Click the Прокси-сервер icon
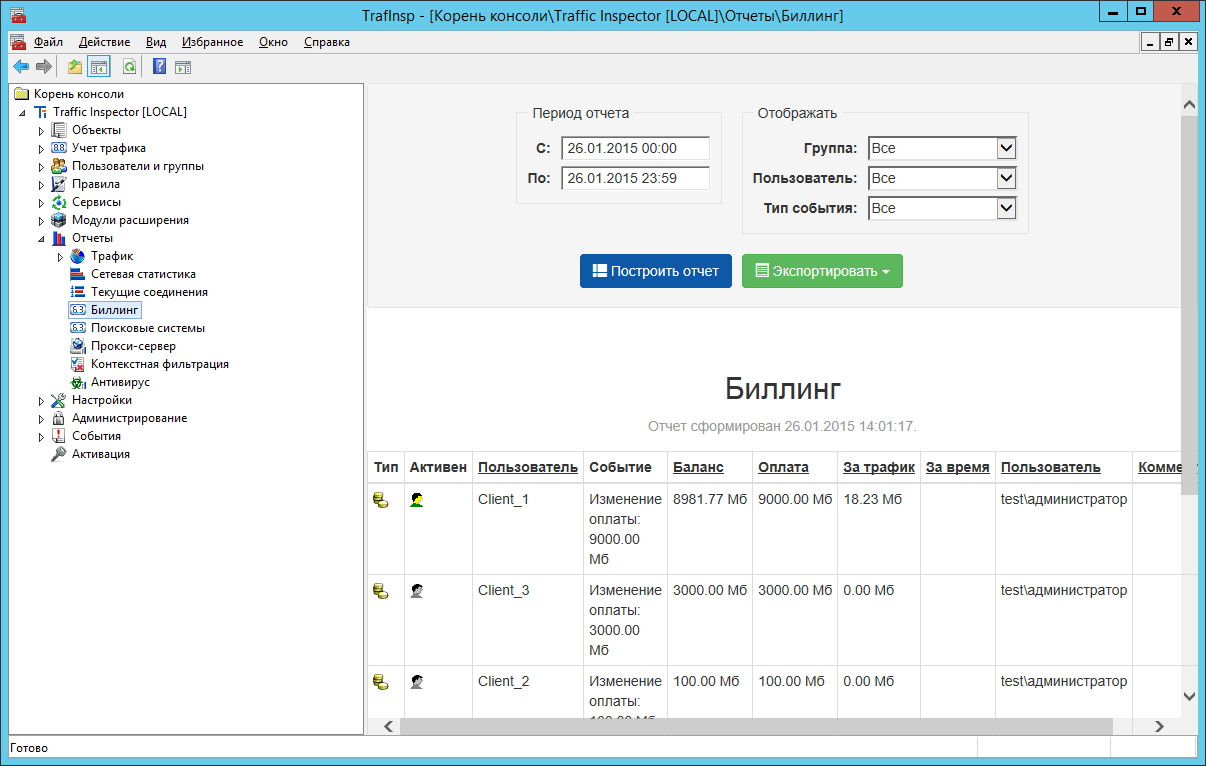Viewport: 1206px width, 766px height. tap(78, 346)
